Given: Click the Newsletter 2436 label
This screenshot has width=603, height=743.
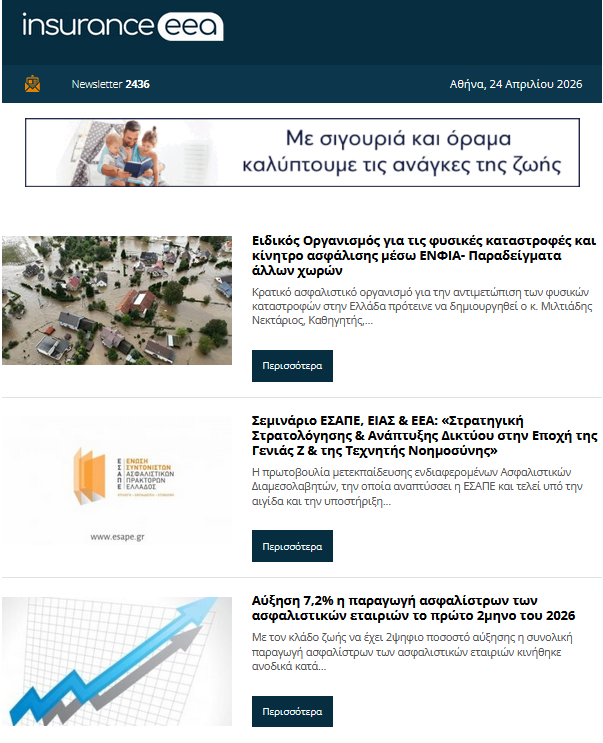Looking at the screenshot, I should click(x=110, y=84).
